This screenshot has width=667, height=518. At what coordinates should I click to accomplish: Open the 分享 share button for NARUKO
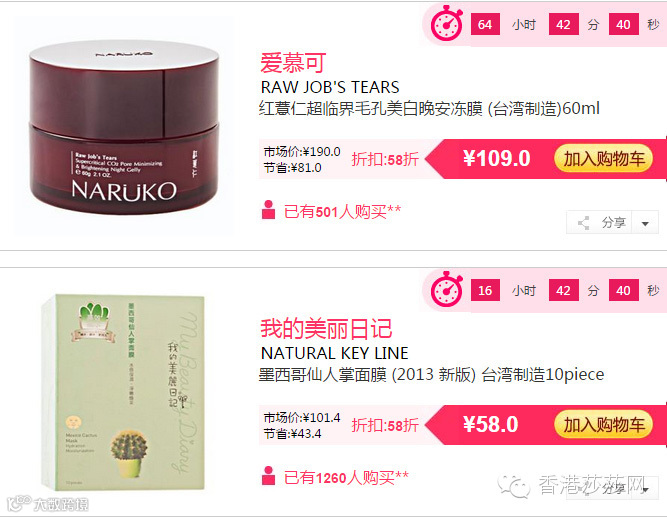(599, 222)
